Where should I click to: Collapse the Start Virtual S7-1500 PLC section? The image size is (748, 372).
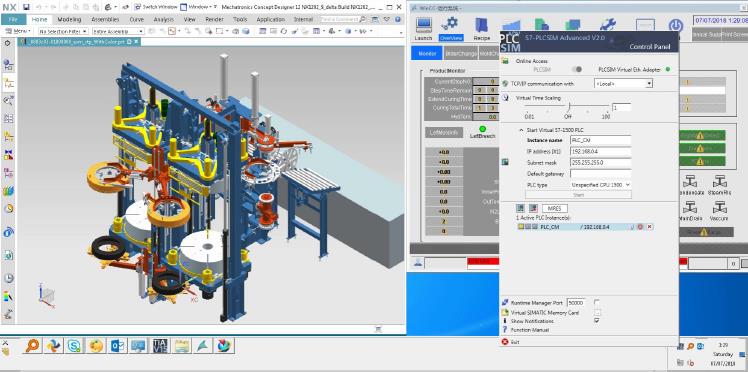(521, 130)
